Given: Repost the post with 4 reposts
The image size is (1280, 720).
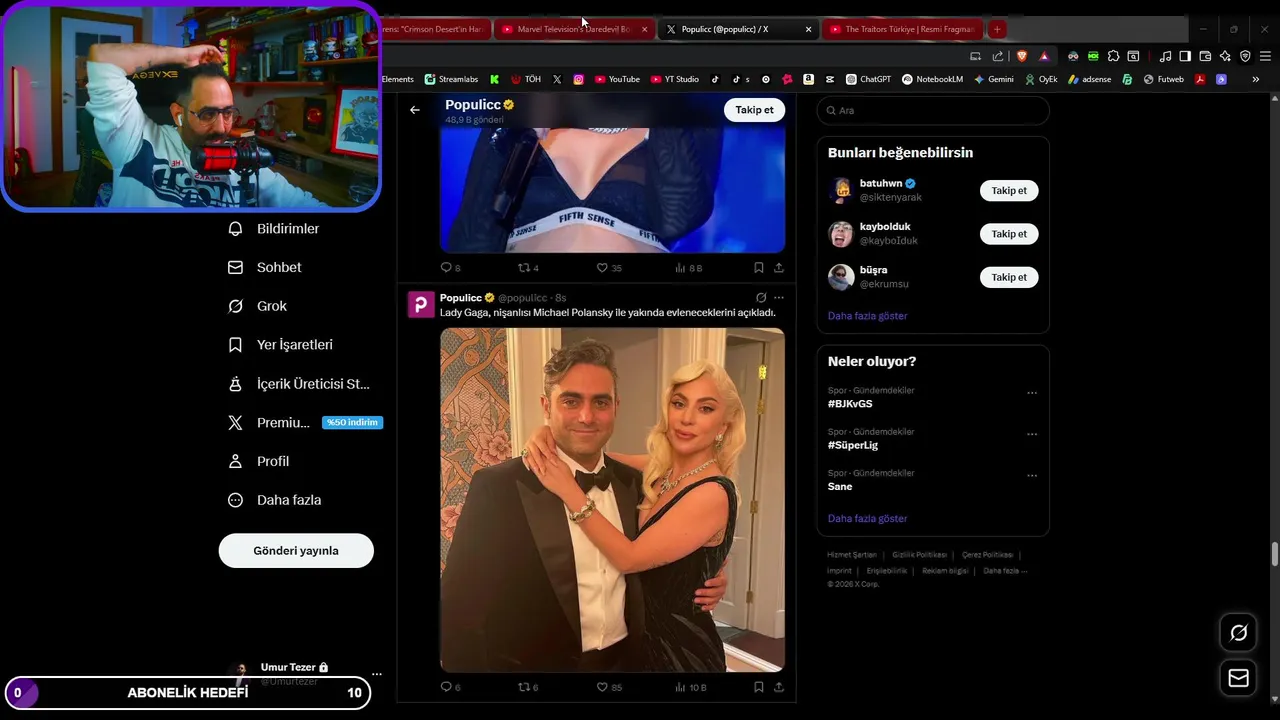Looking at the screenshot, I should [x=528, y=268].
